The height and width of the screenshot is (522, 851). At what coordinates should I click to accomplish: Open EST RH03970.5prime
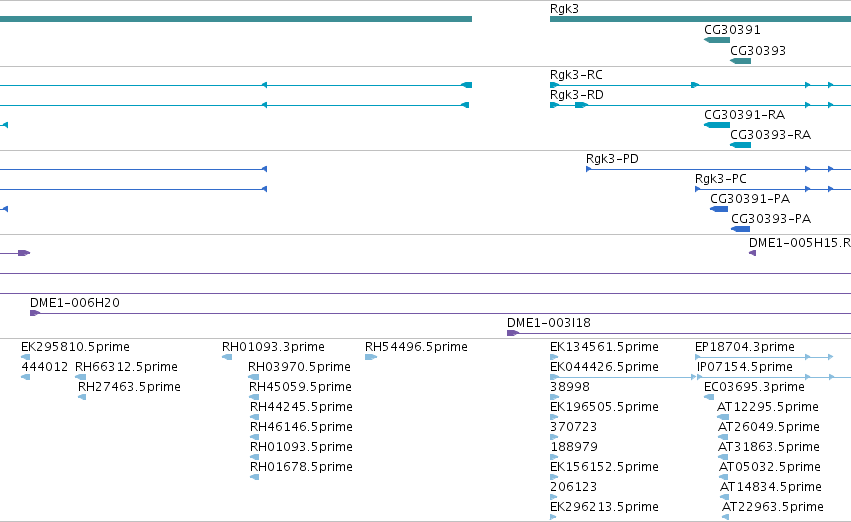[x=253, y=377]
